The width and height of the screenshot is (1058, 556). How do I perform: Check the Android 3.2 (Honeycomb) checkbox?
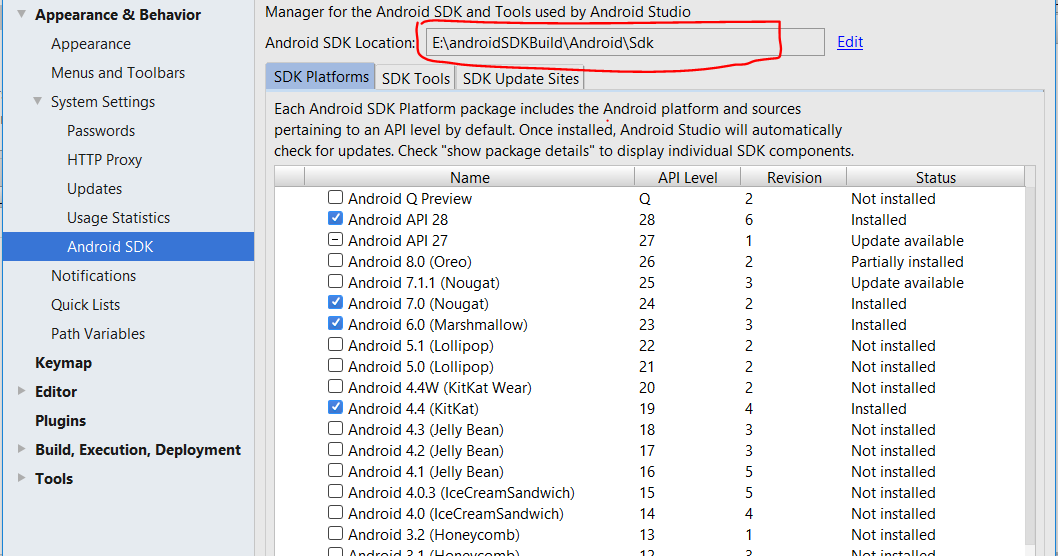click(335, 533)
